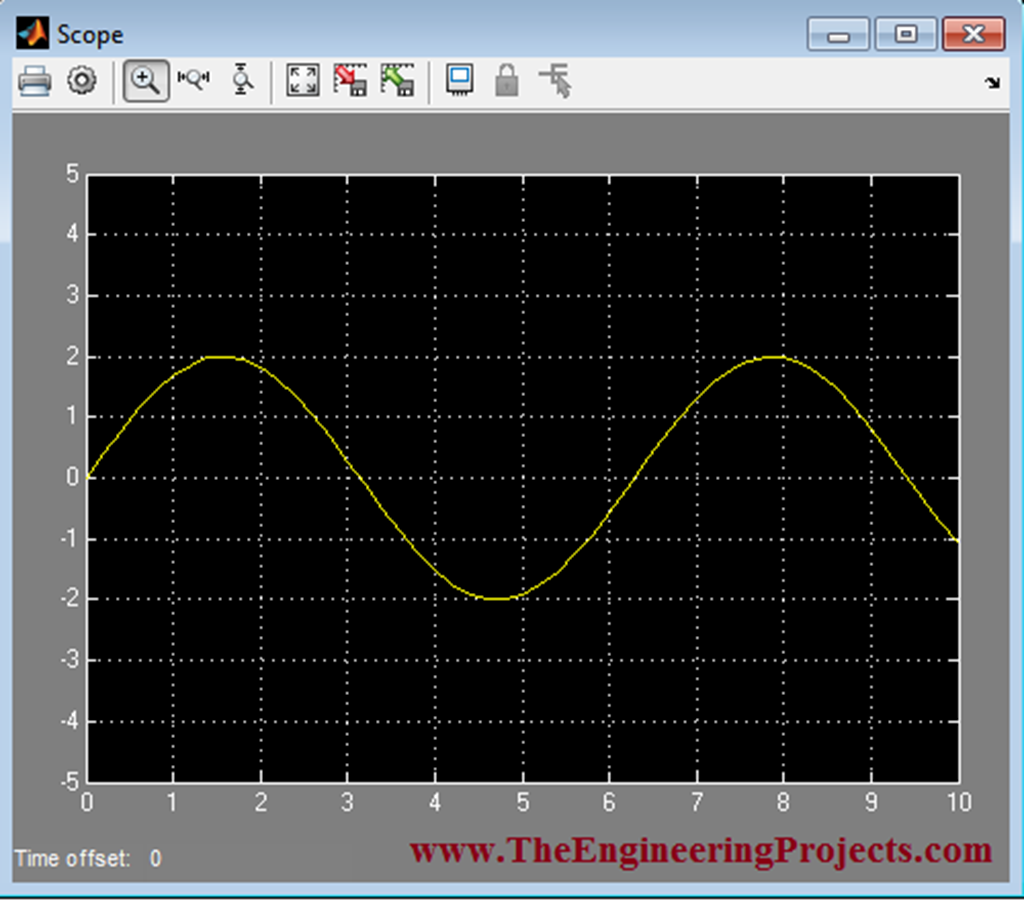The height and width of the screenshot is (901, 1024).
Task: Print the scope plot
Action: [x=35, y=80]
